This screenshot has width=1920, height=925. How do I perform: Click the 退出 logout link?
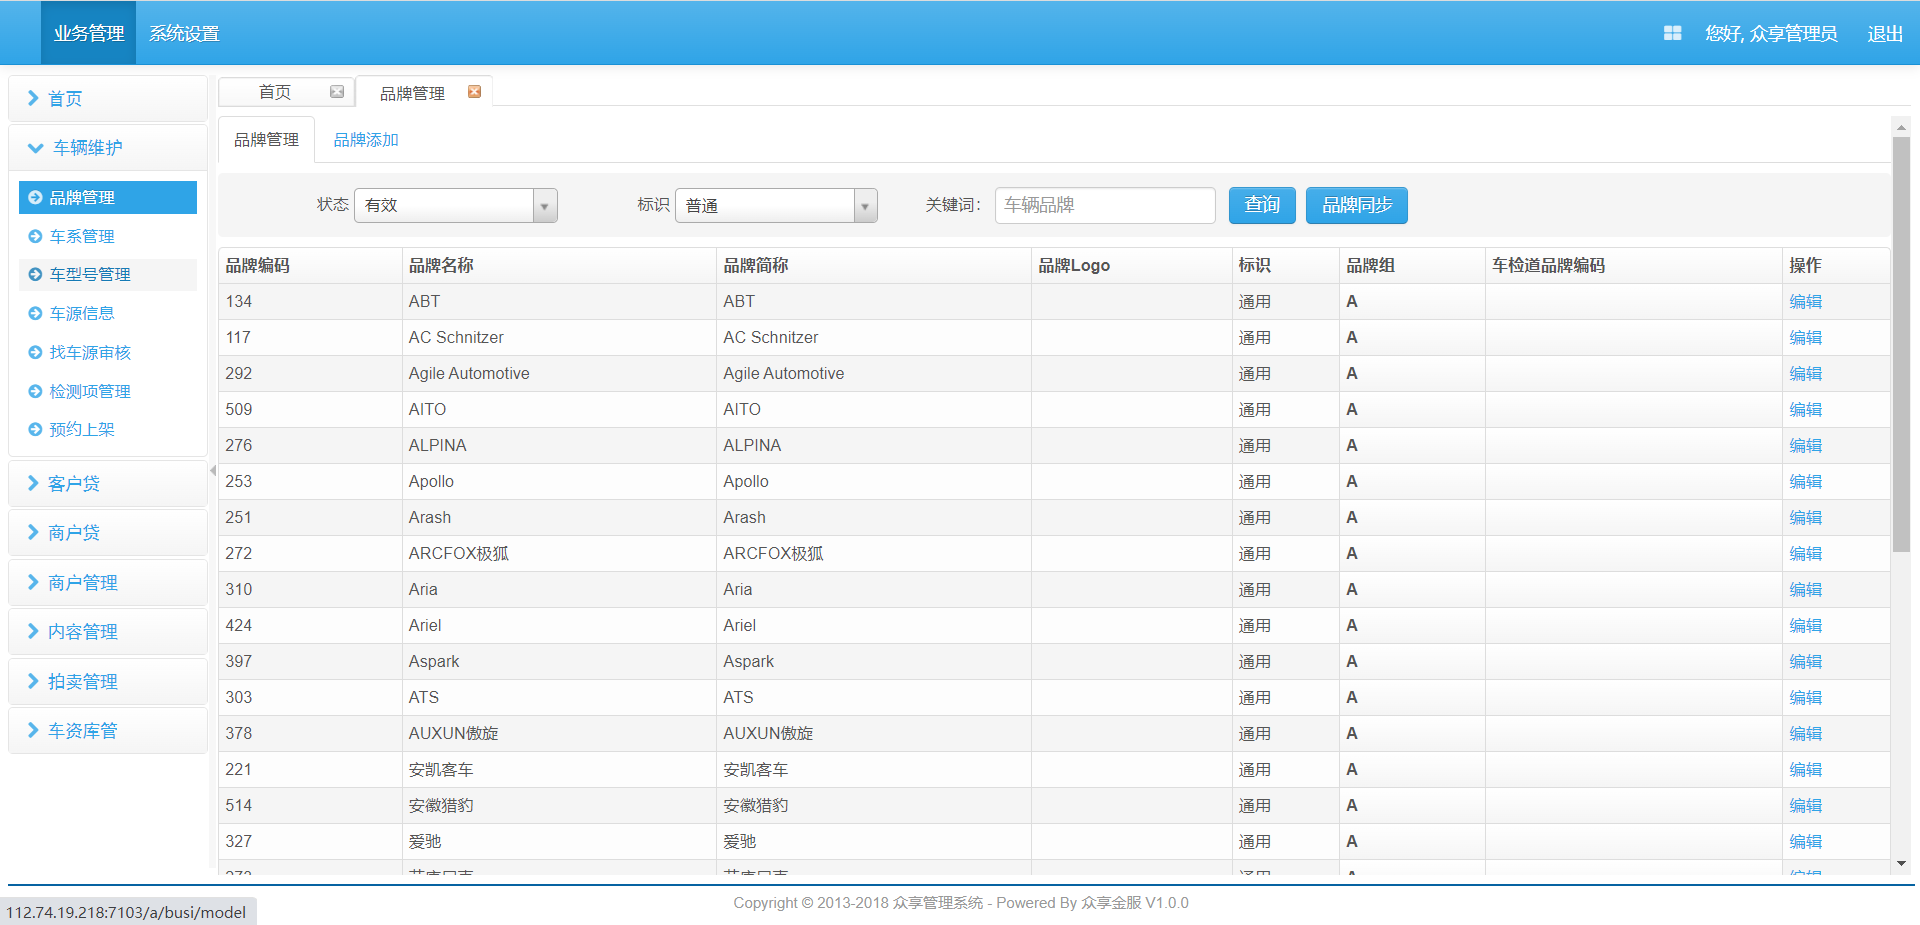(x=1885, y=34)
